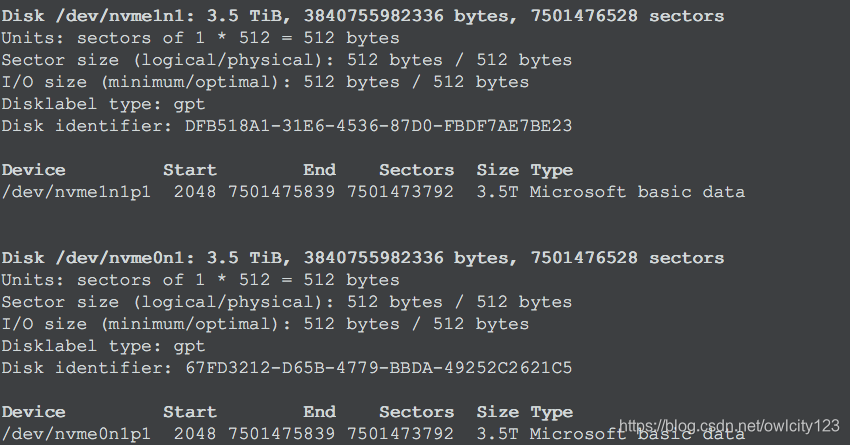Image resolution: width=850 pixels, height=445 pixels.
Task: Click the /dev/nvme1n1 disk header line
Action: pyautogui.click(x=363, y=16)
